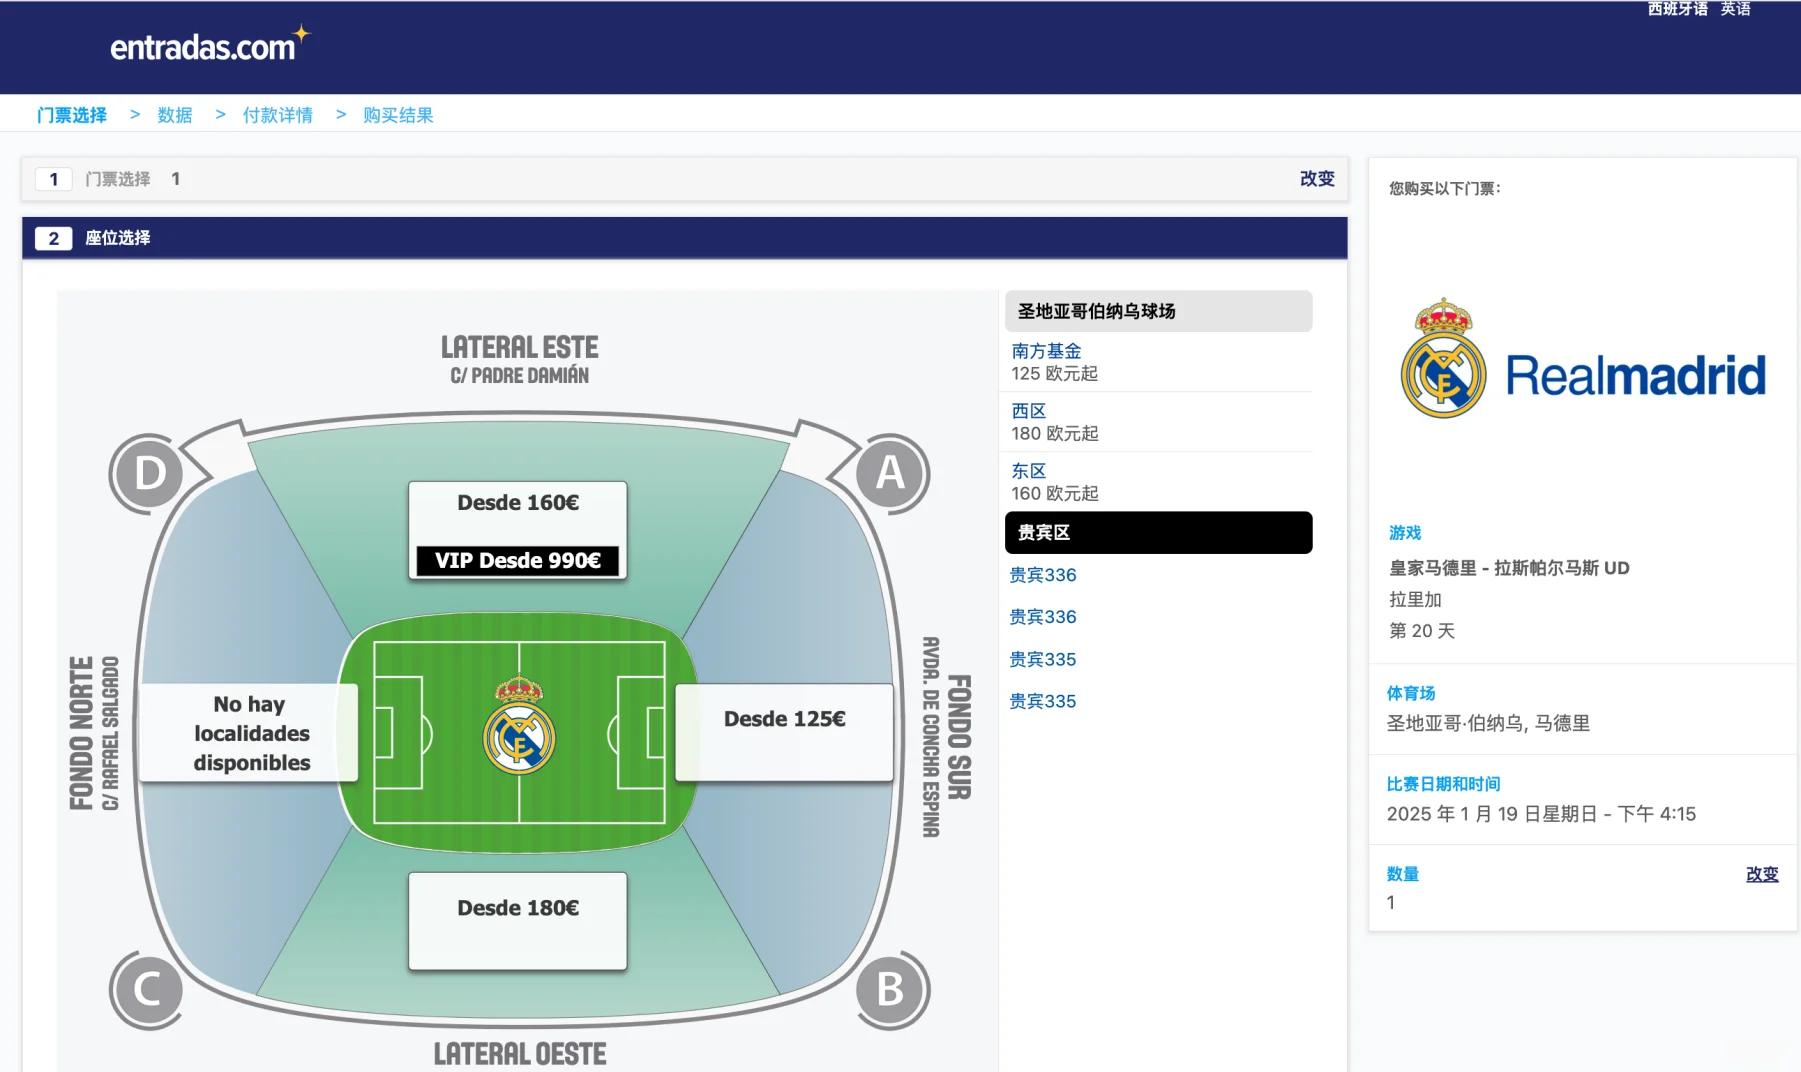Click the Real Madrid crest on the pitch
1801x1072 pixels.
(519, 726)
